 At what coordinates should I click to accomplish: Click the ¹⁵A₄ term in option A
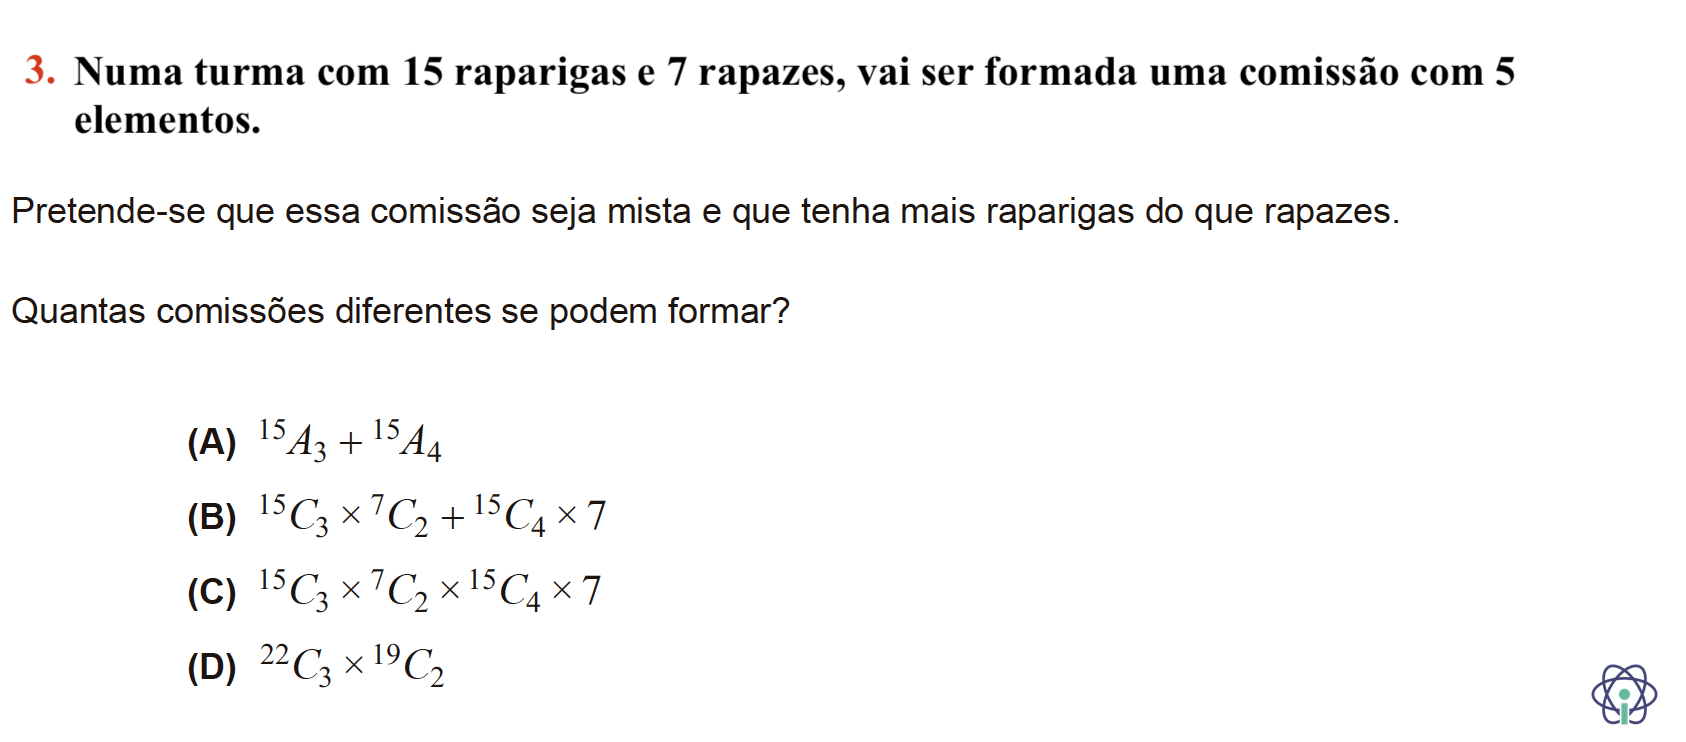(407, 440)
